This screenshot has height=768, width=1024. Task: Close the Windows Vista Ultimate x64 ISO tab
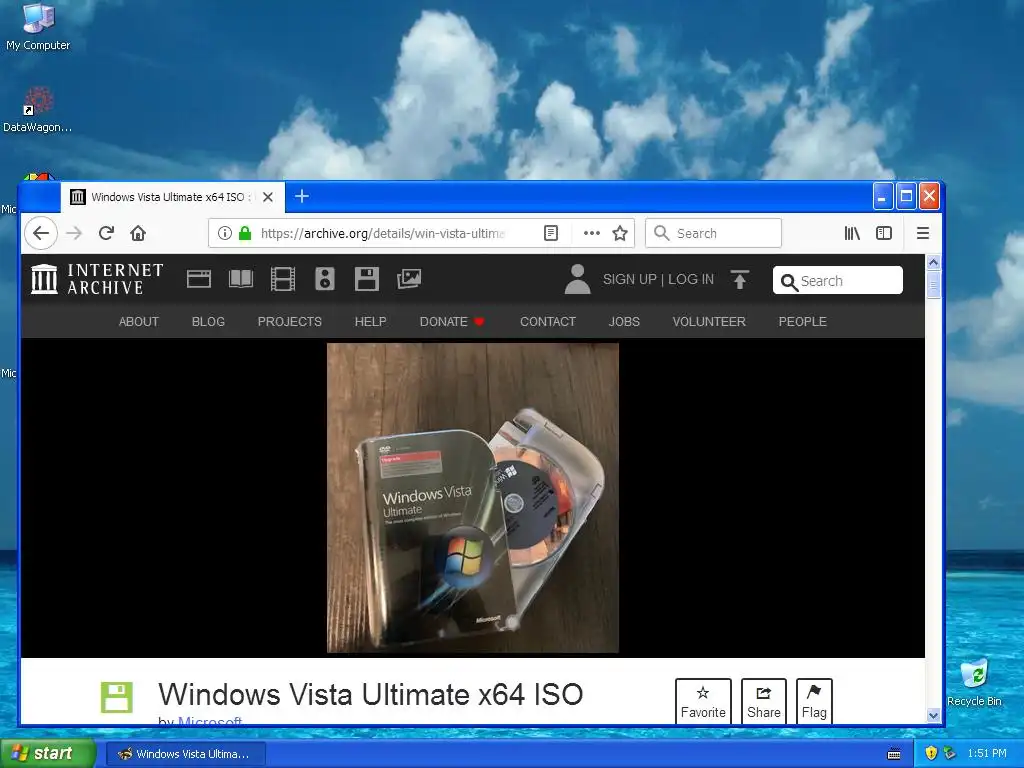tap(268, 197)
